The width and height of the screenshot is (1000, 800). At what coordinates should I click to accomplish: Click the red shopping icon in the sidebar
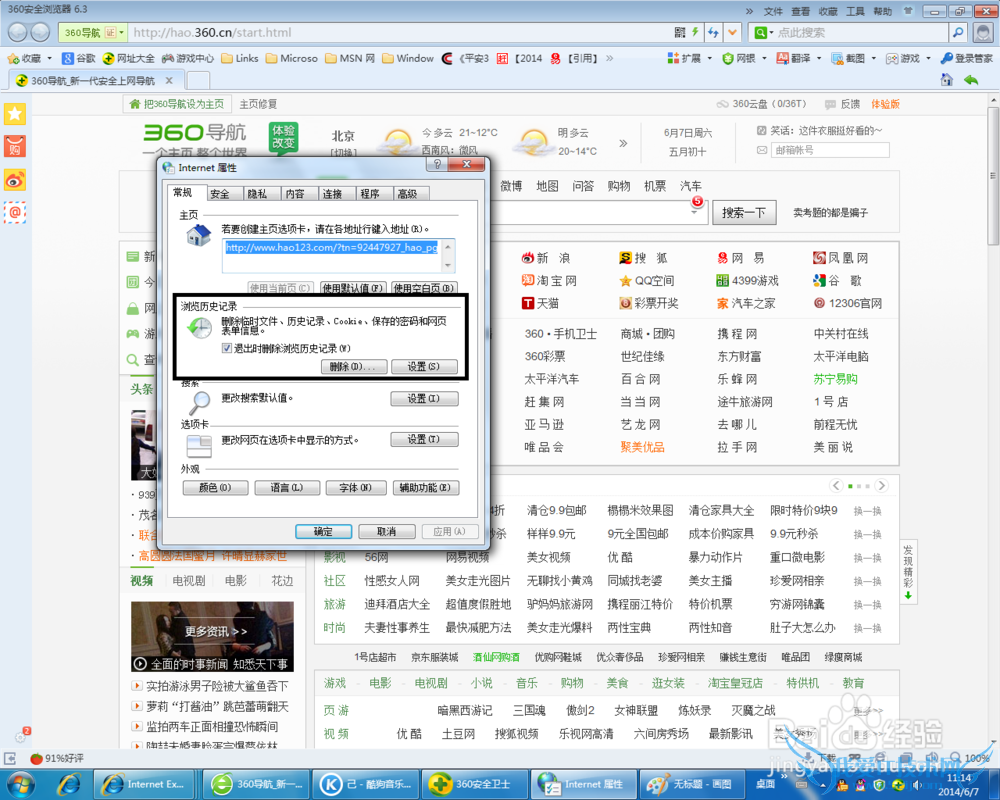click(x=15, y=147)
